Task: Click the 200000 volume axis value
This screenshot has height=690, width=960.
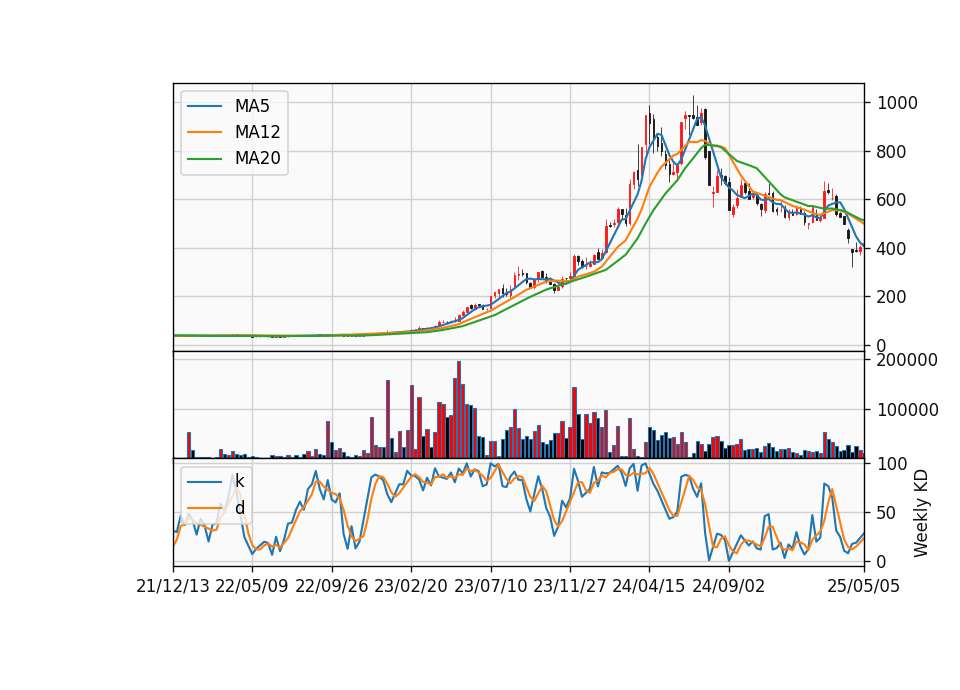Action: pyautogui.click(x=907, y=360)
